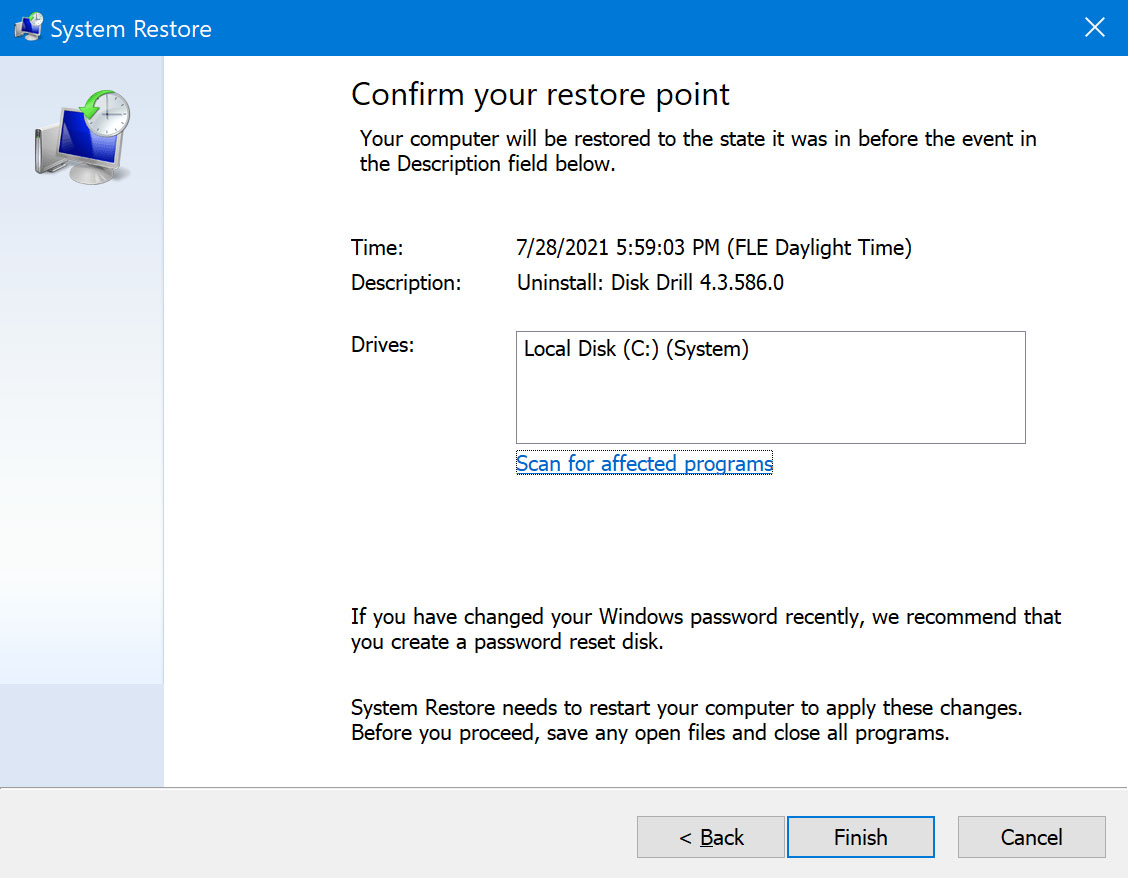This screenshot has height=878, width=1128.
Task: Select Local Disk (C:) (System) drive entry
Action: [x=636, y=349]
